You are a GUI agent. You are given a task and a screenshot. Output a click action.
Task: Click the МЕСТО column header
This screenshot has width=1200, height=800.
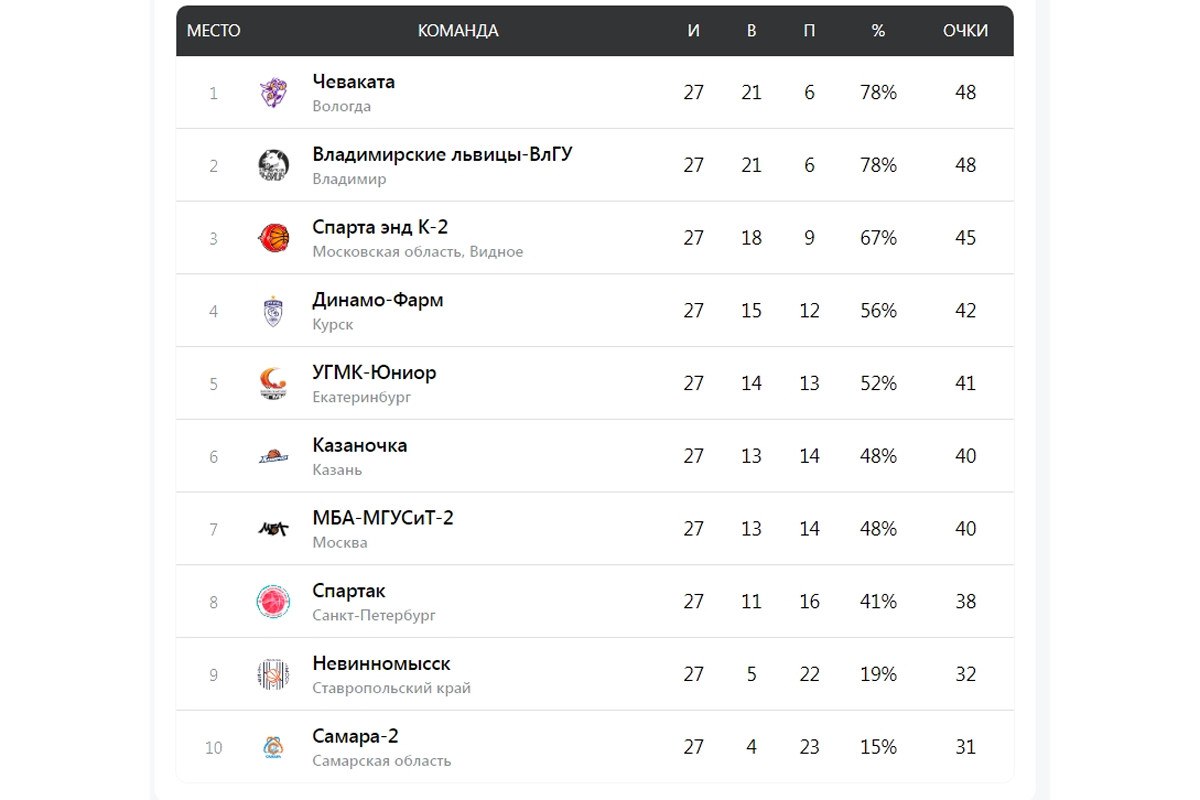pyautogui.click(x=214, y=31)
